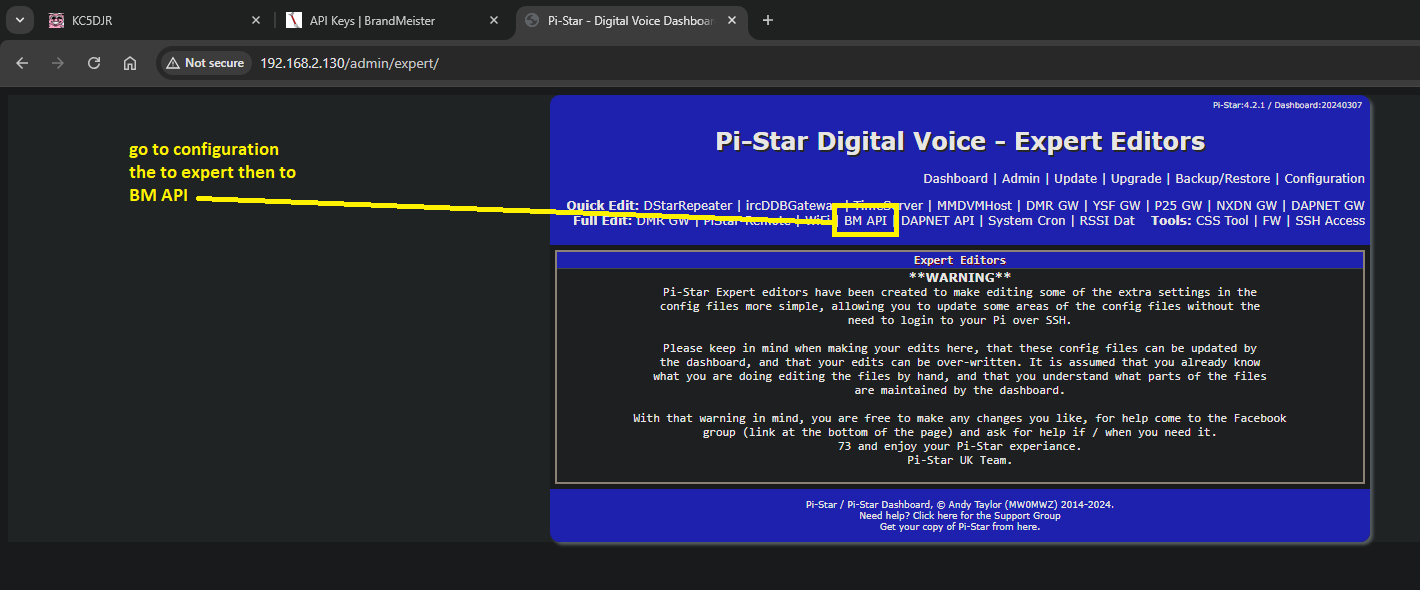Click the Tools: label

1171,221
